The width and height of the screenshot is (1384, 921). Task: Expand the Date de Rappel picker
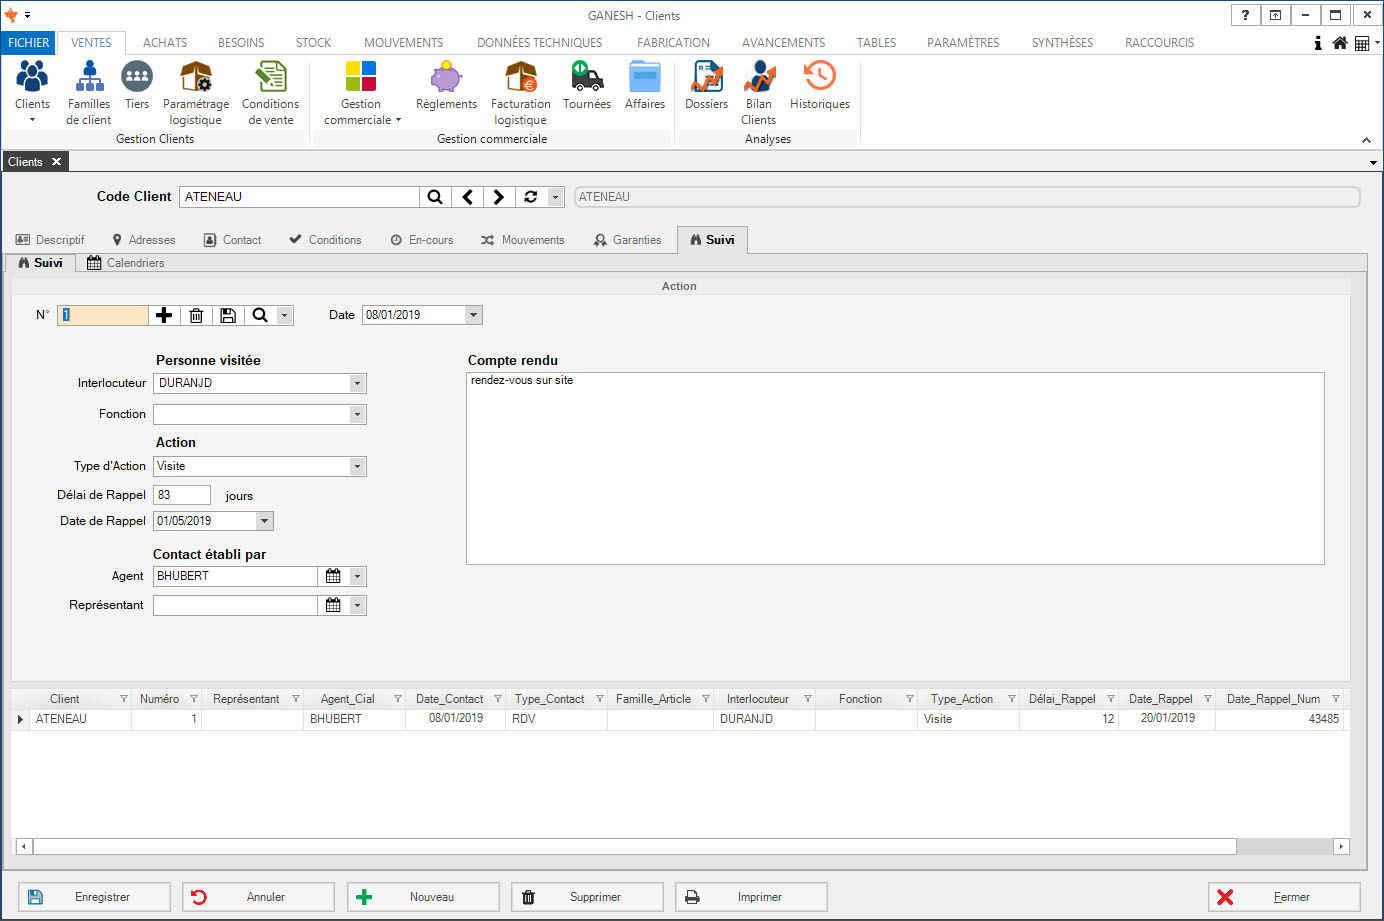(x=264, y=521)
